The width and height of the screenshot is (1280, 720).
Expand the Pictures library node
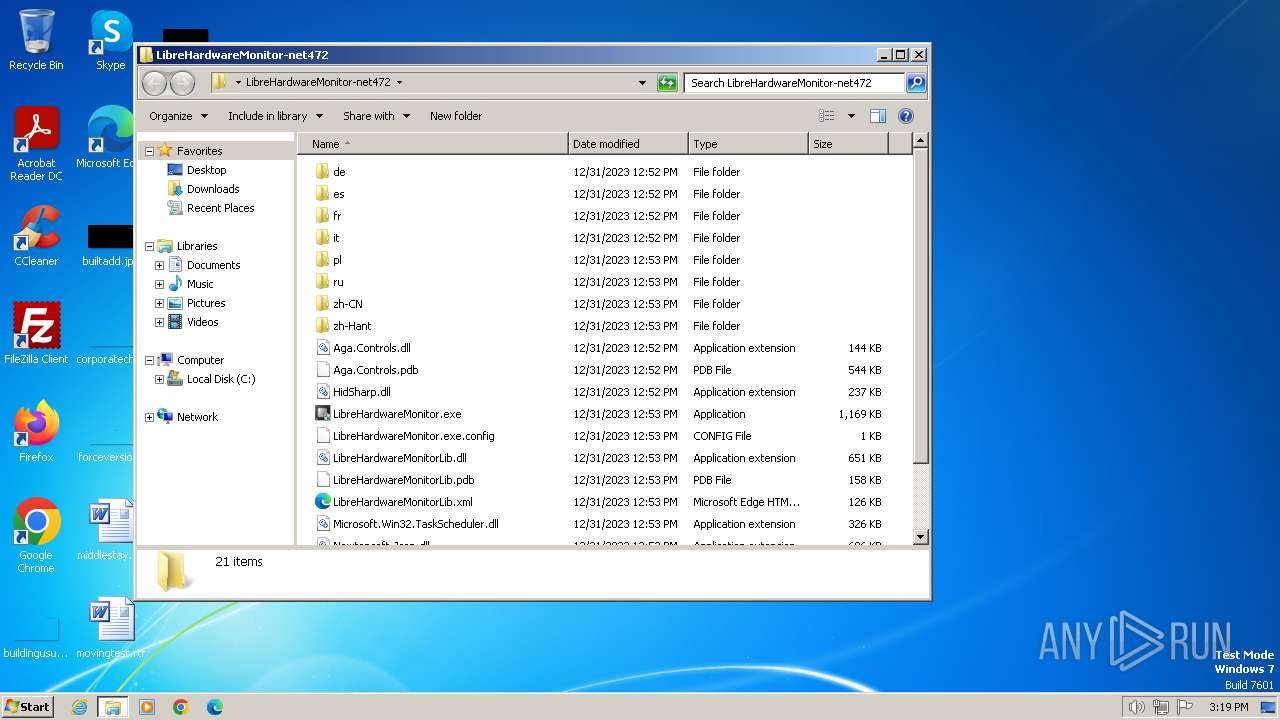[159, 303]
